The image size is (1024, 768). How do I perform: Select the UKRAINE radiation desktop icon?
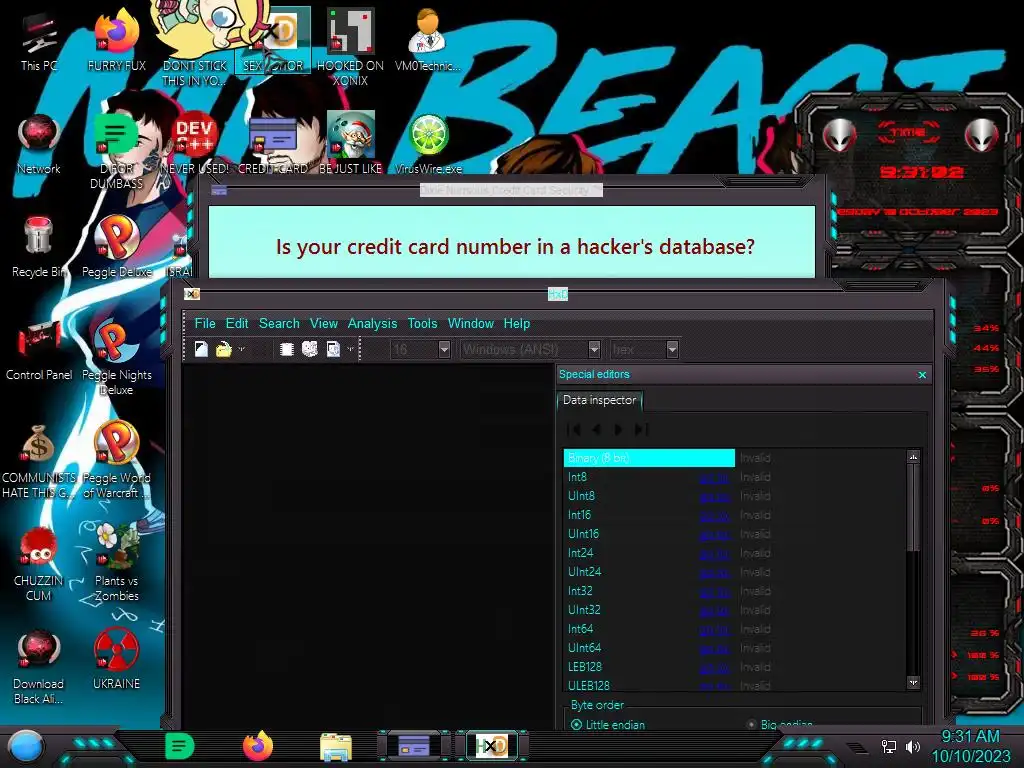tap(116, 658)
